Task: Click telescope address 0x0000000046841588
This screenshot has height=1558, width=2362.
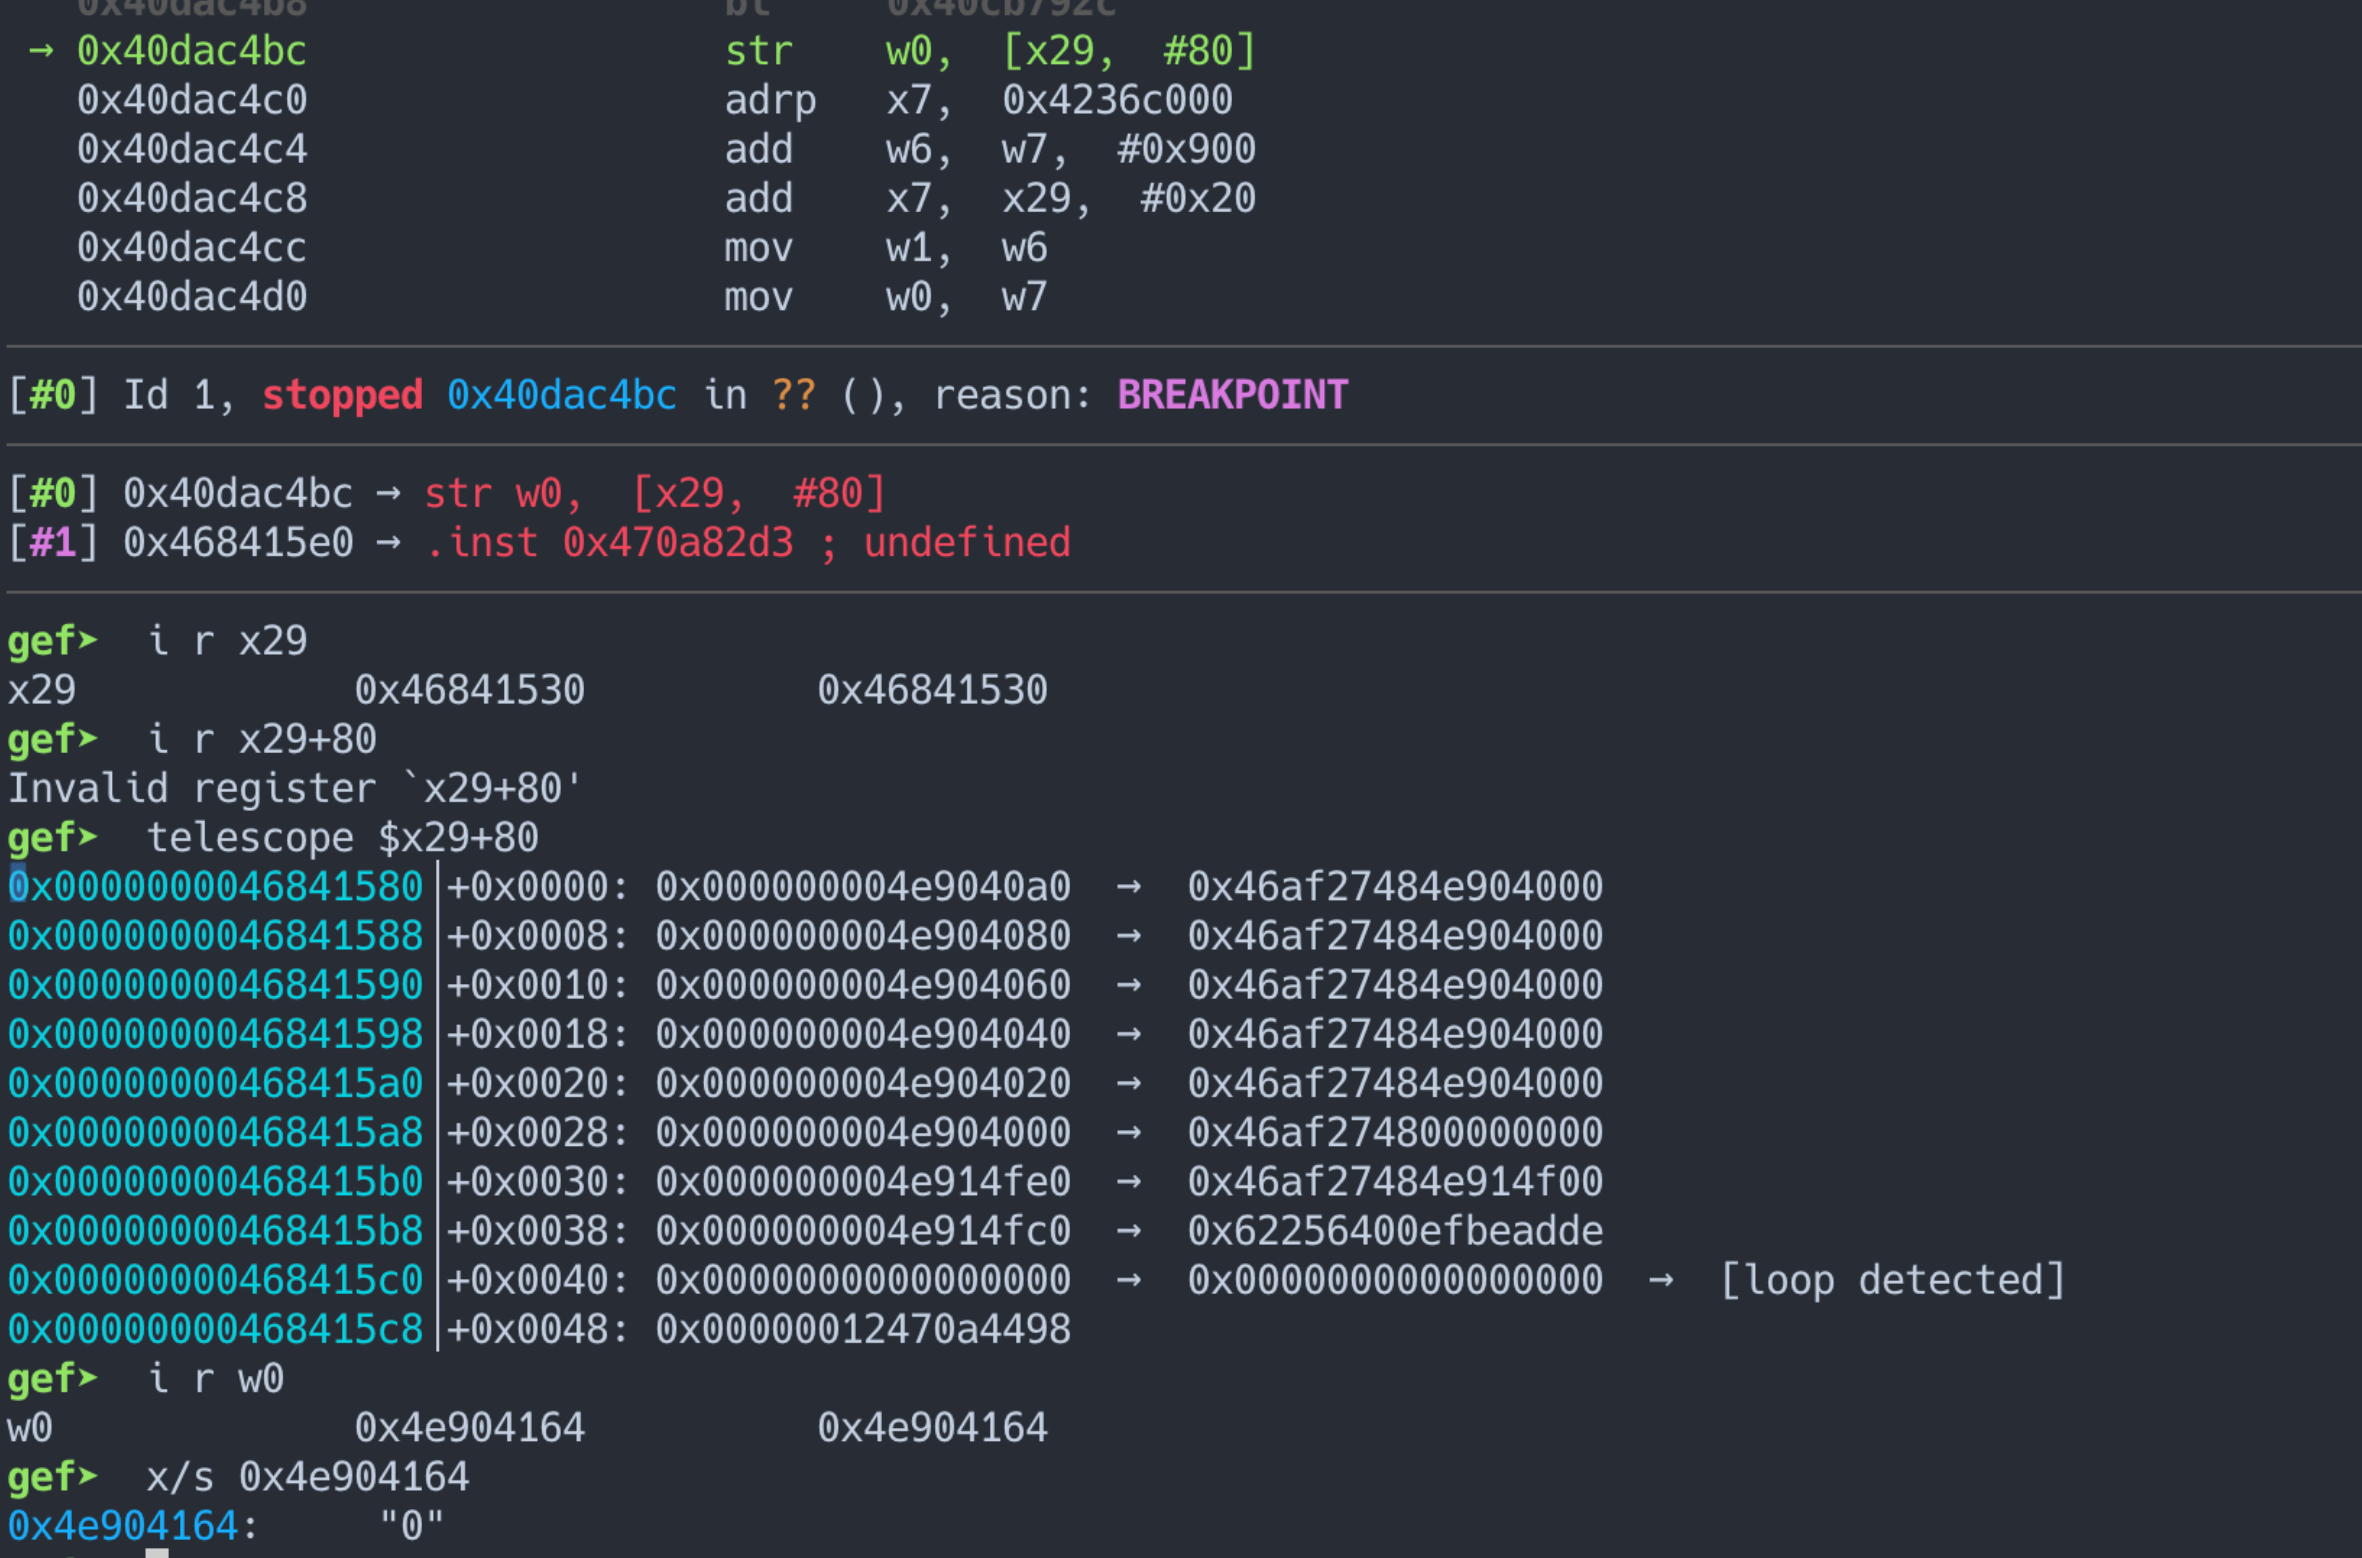Action: tap(215, 936)
